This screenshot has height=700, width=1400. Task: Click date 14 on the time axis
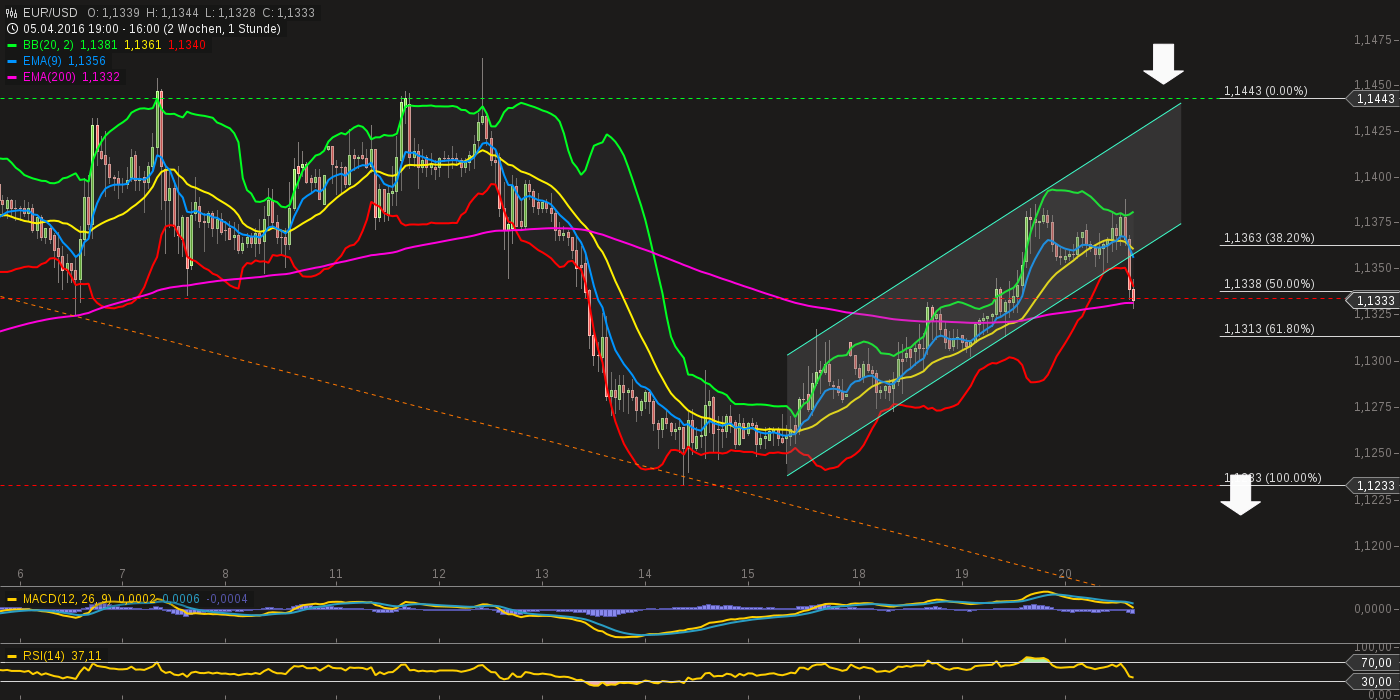645,574
